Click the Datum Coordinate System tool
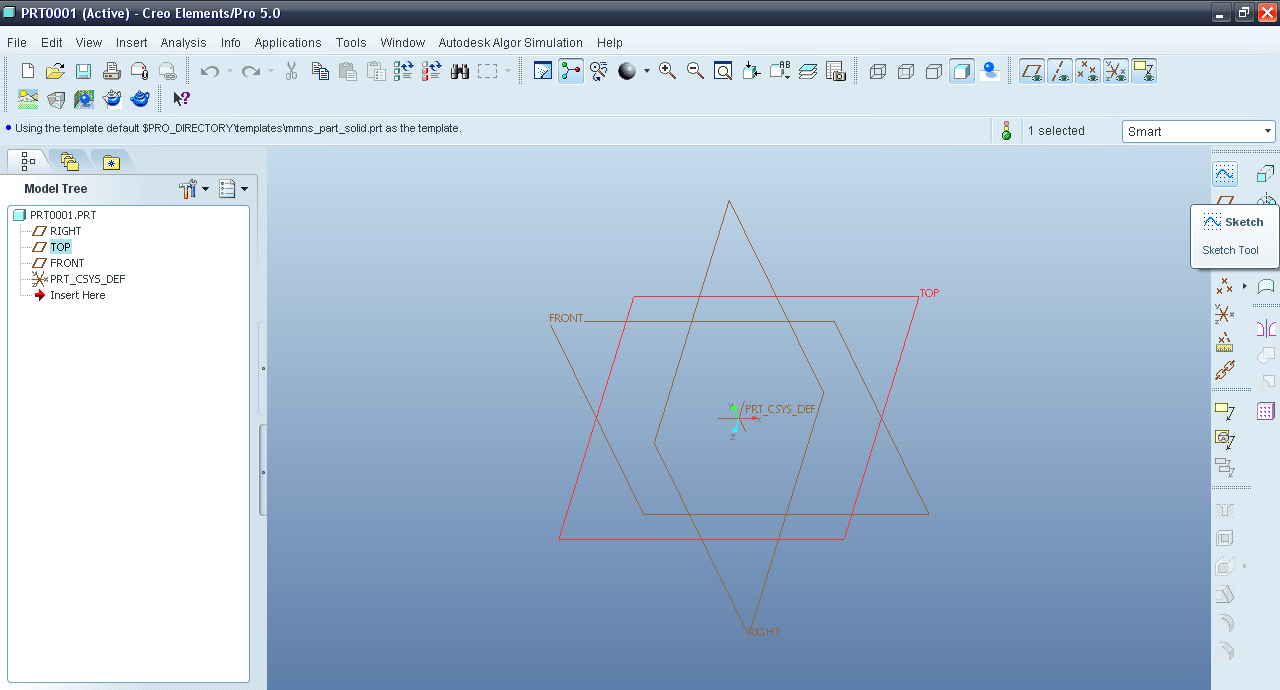 point(1224,314)
